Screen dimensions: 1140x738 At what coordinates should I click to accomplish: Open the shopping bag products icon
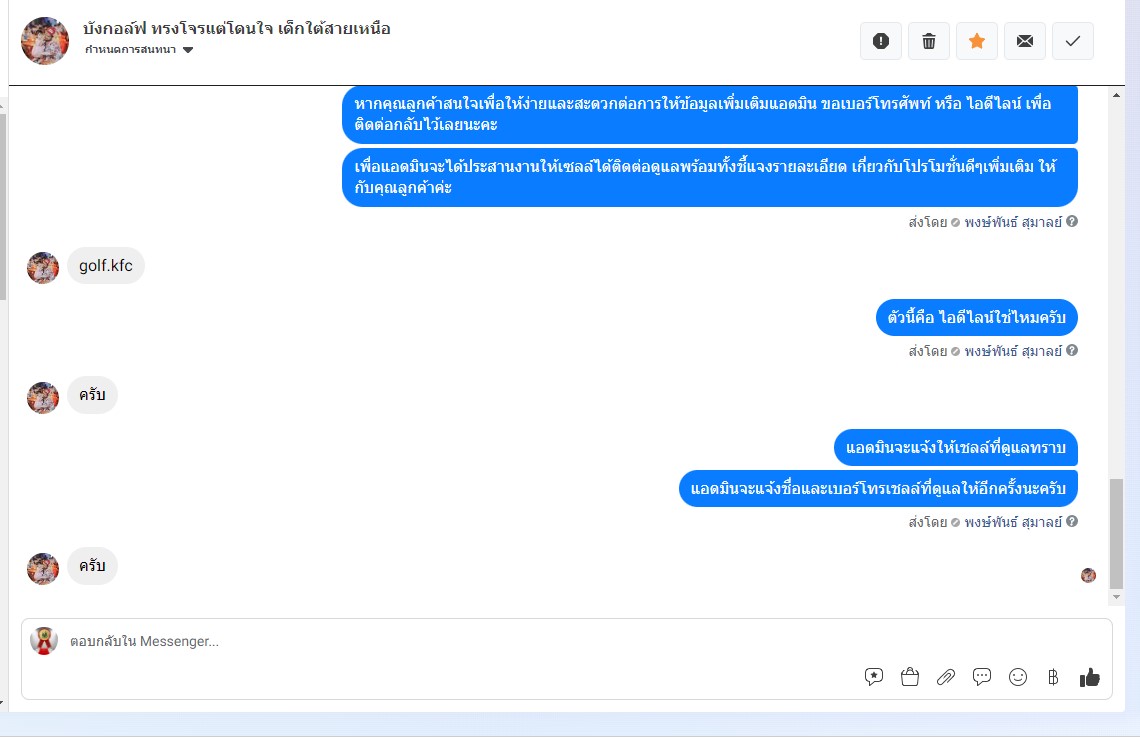coord(910,677)
